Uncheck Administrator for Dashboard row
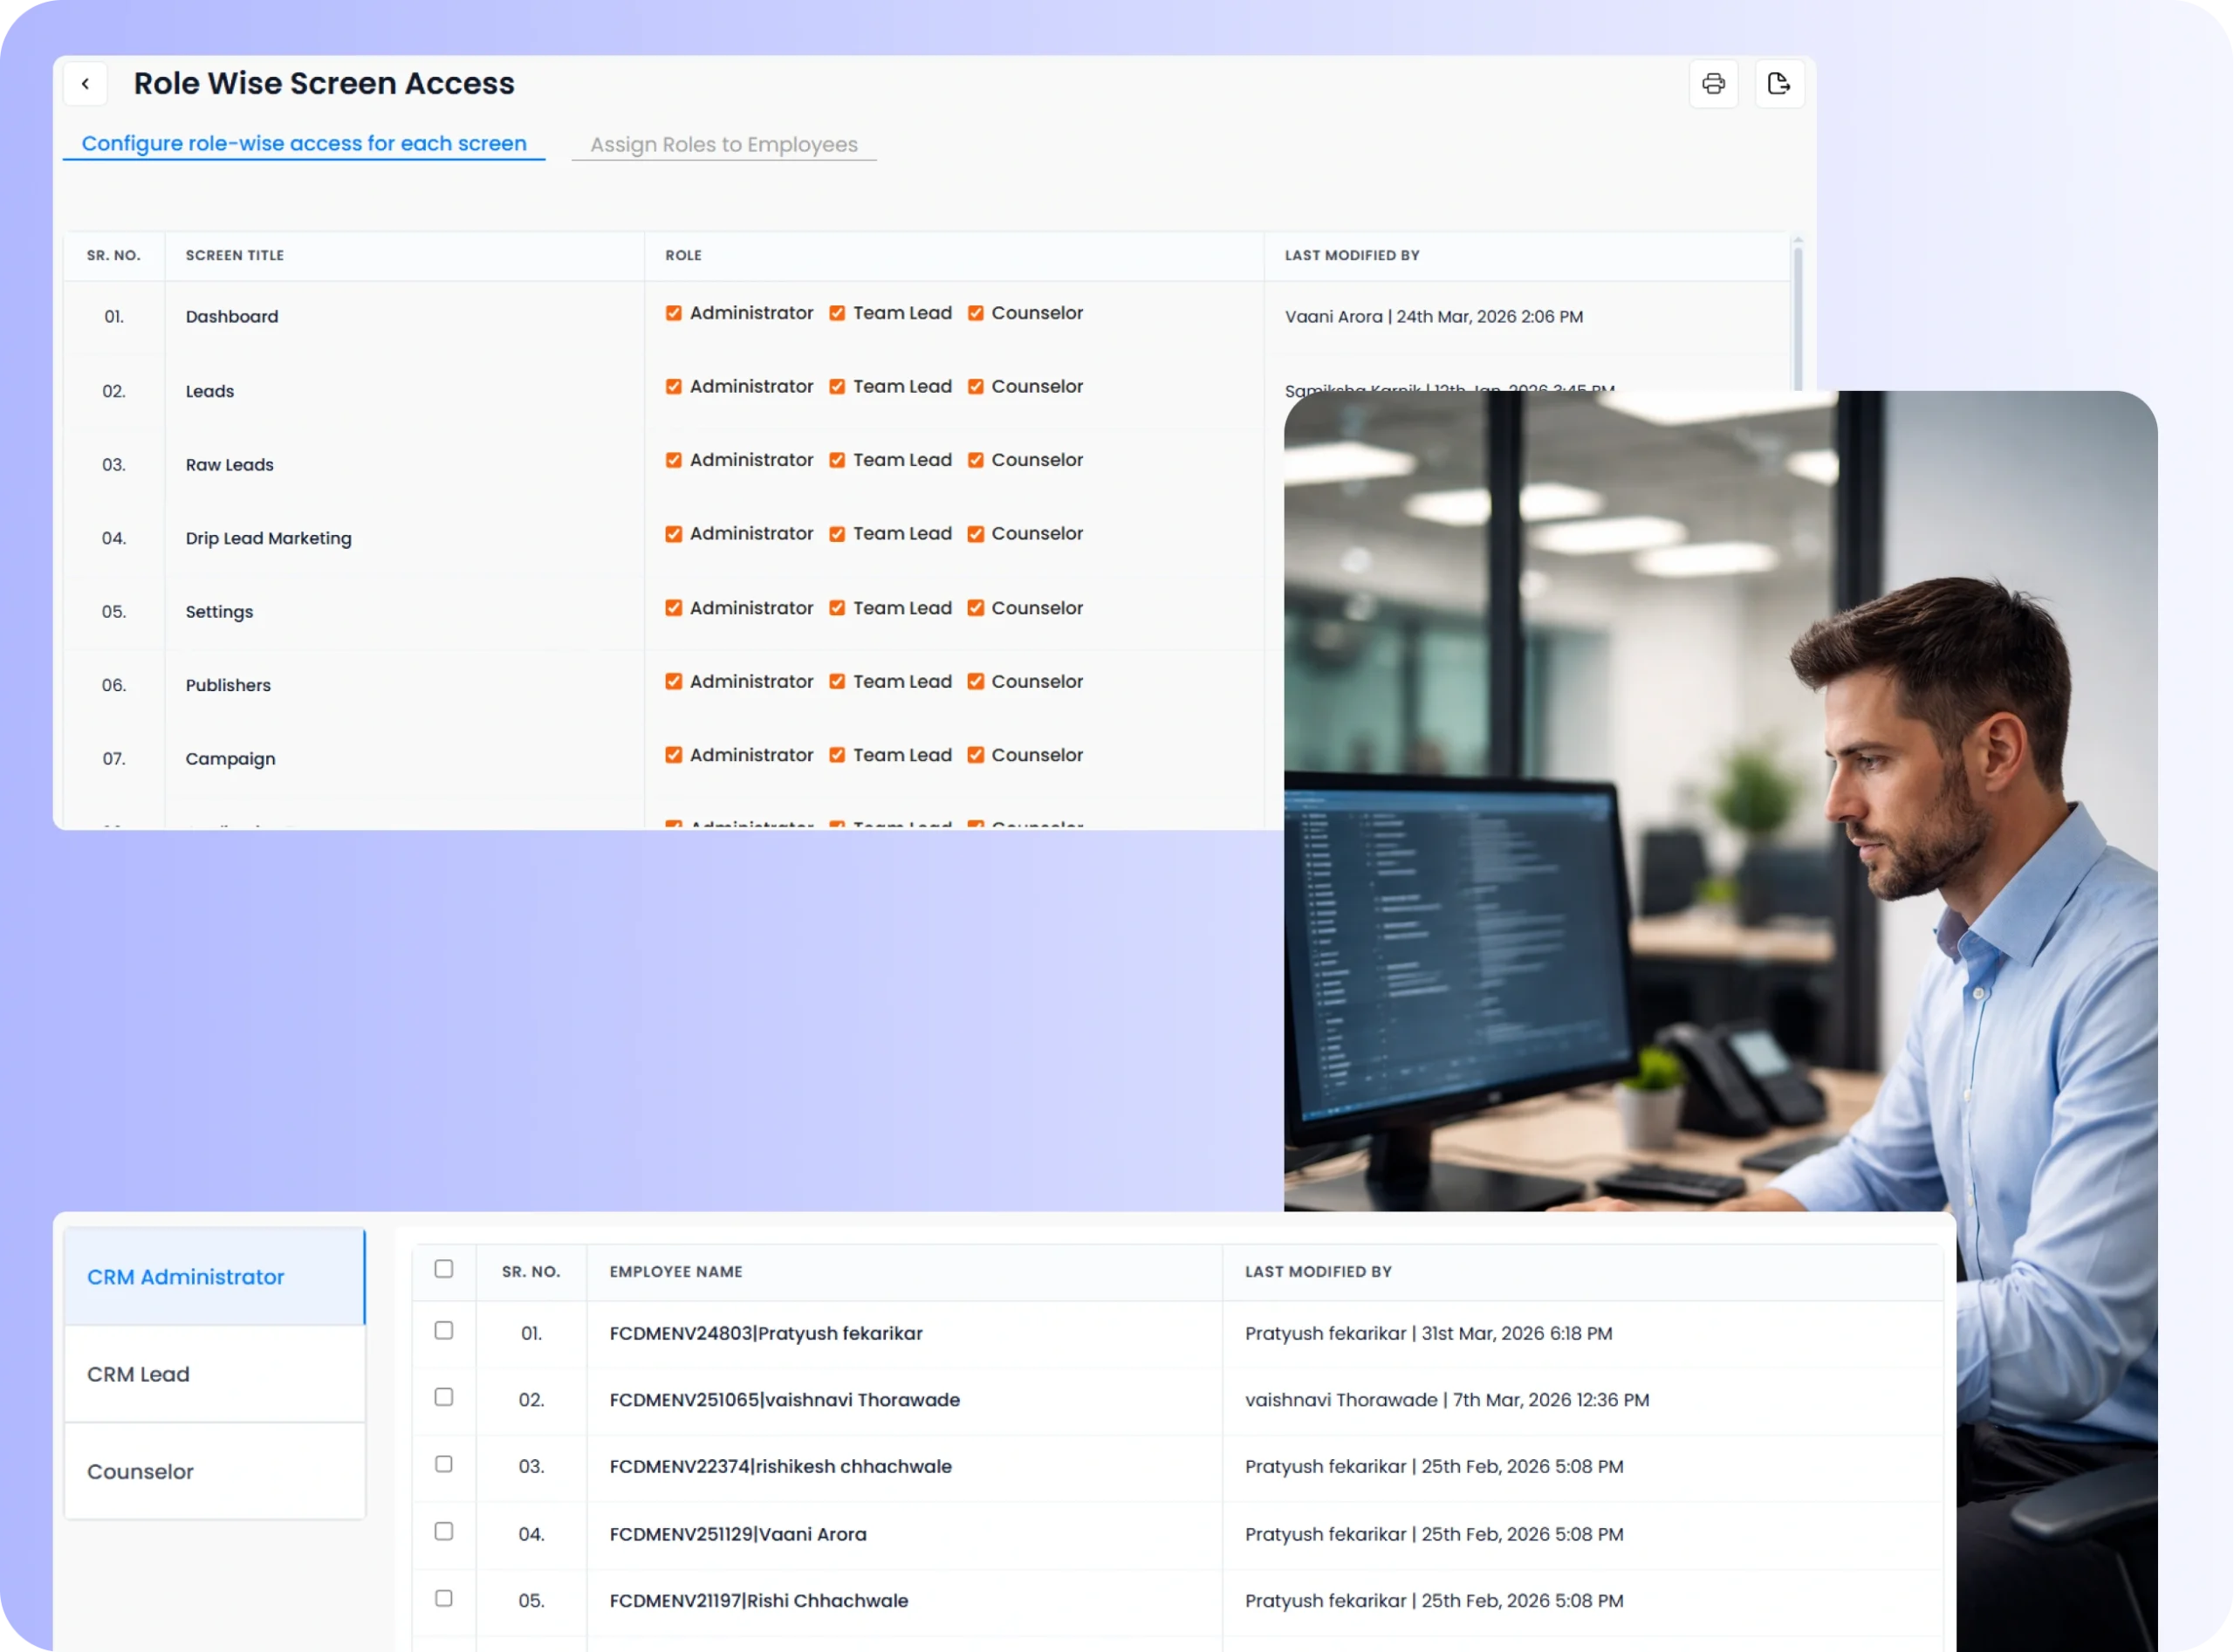 (x=674, y=313)
